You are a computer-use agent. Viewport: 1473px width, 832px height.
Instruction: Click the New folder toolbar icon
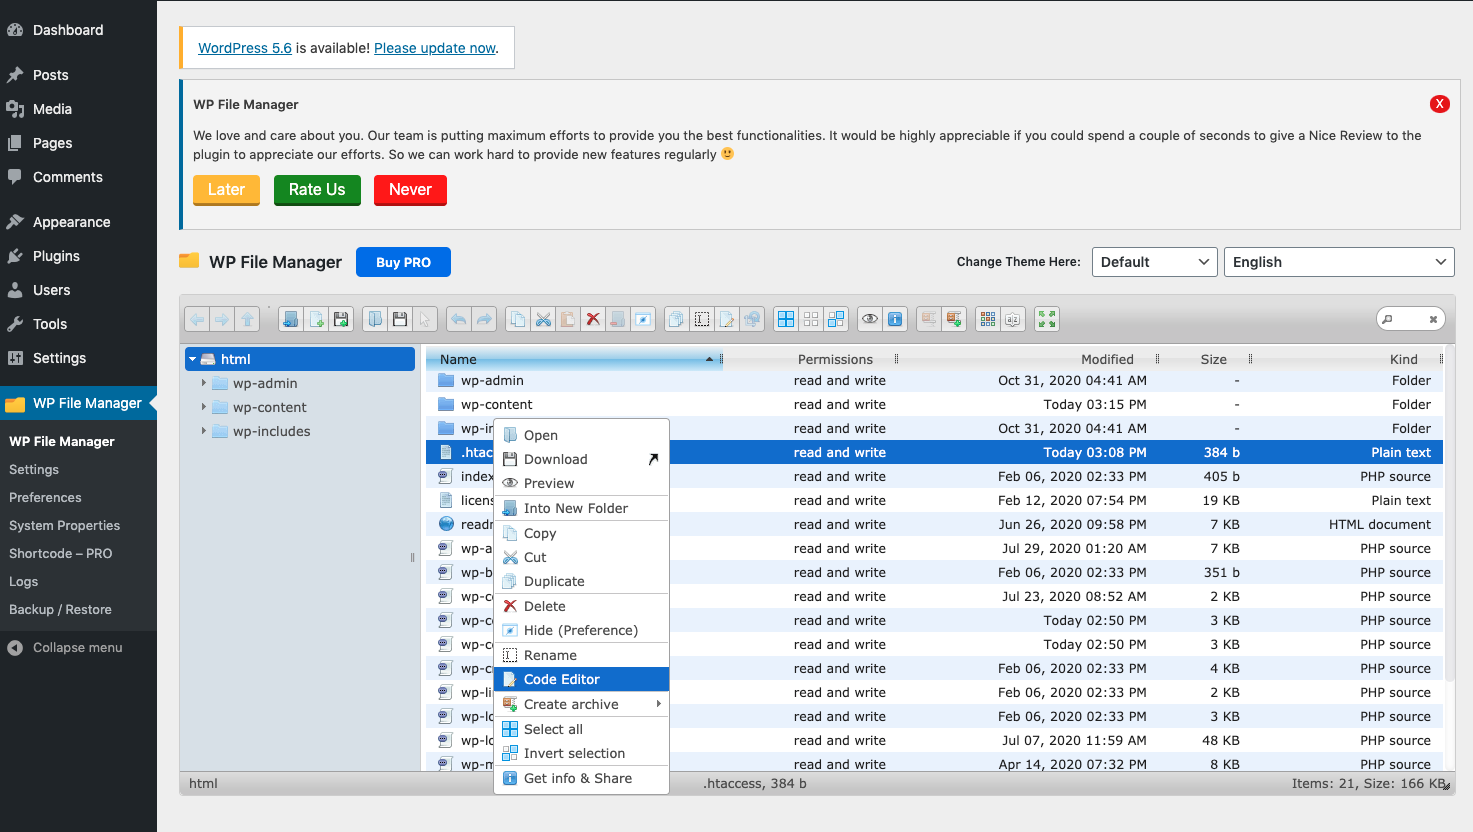point(291,319)
